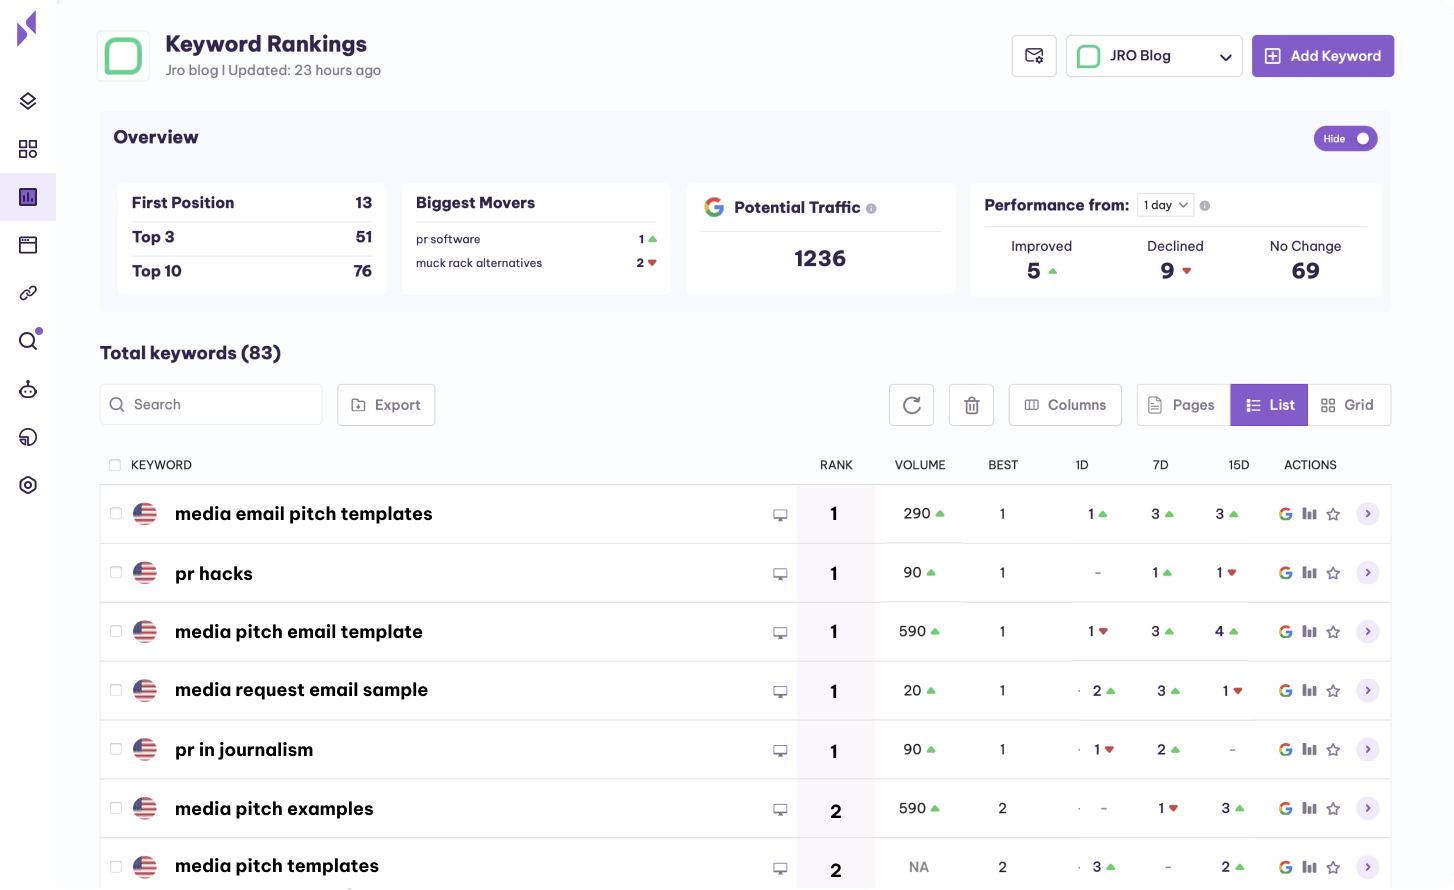Open the Columns selector
Image resolution: width=1454 pixels, height=890 pixels.
pyautogui.click(x=1065, y=405)
